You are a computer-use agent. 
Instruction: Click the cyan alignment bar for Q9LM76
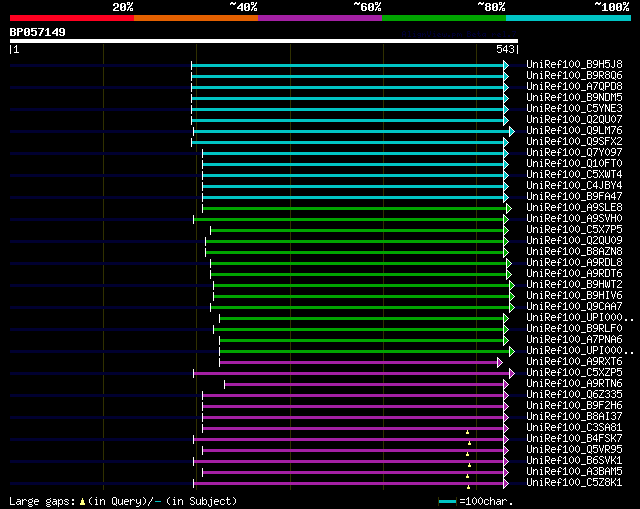point(352,132)
